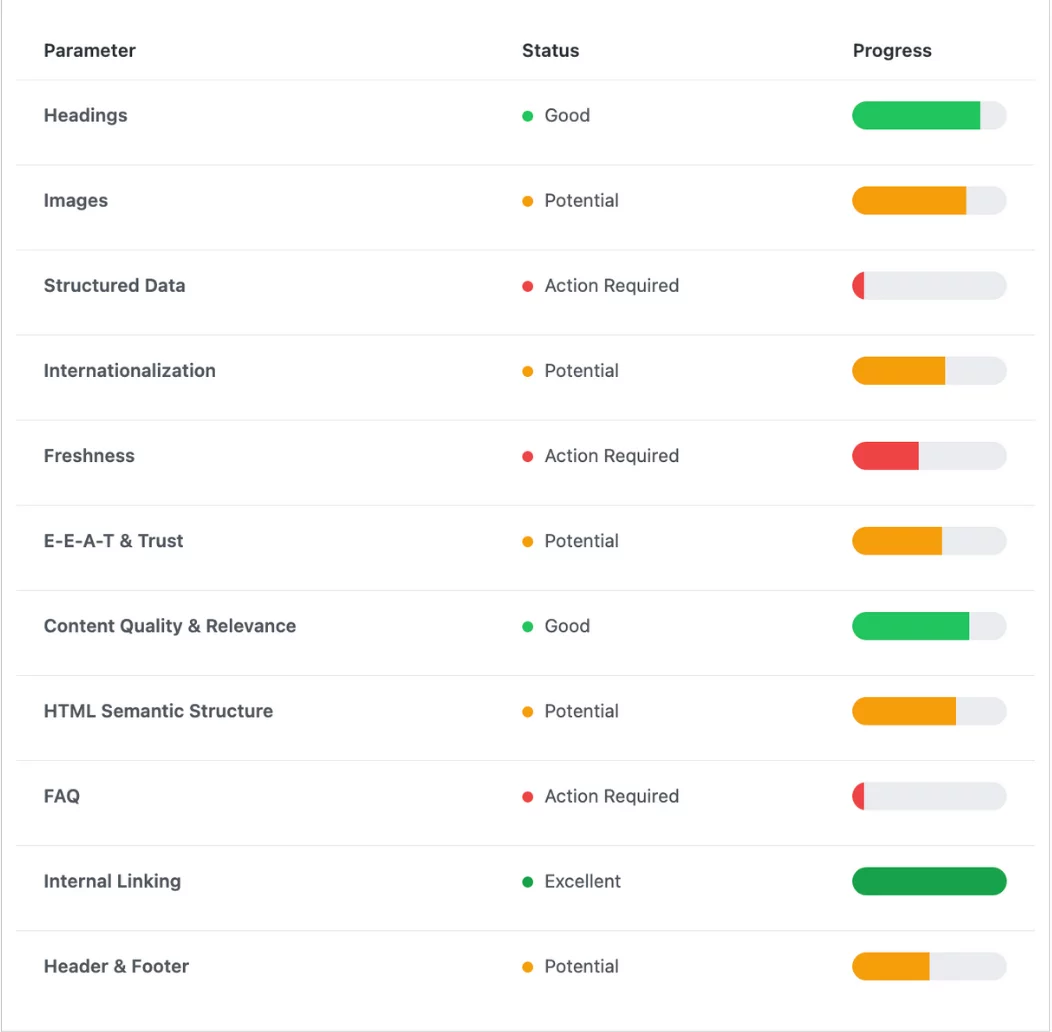
Task: Click the green status dot beside Headings
Action: 528,116
